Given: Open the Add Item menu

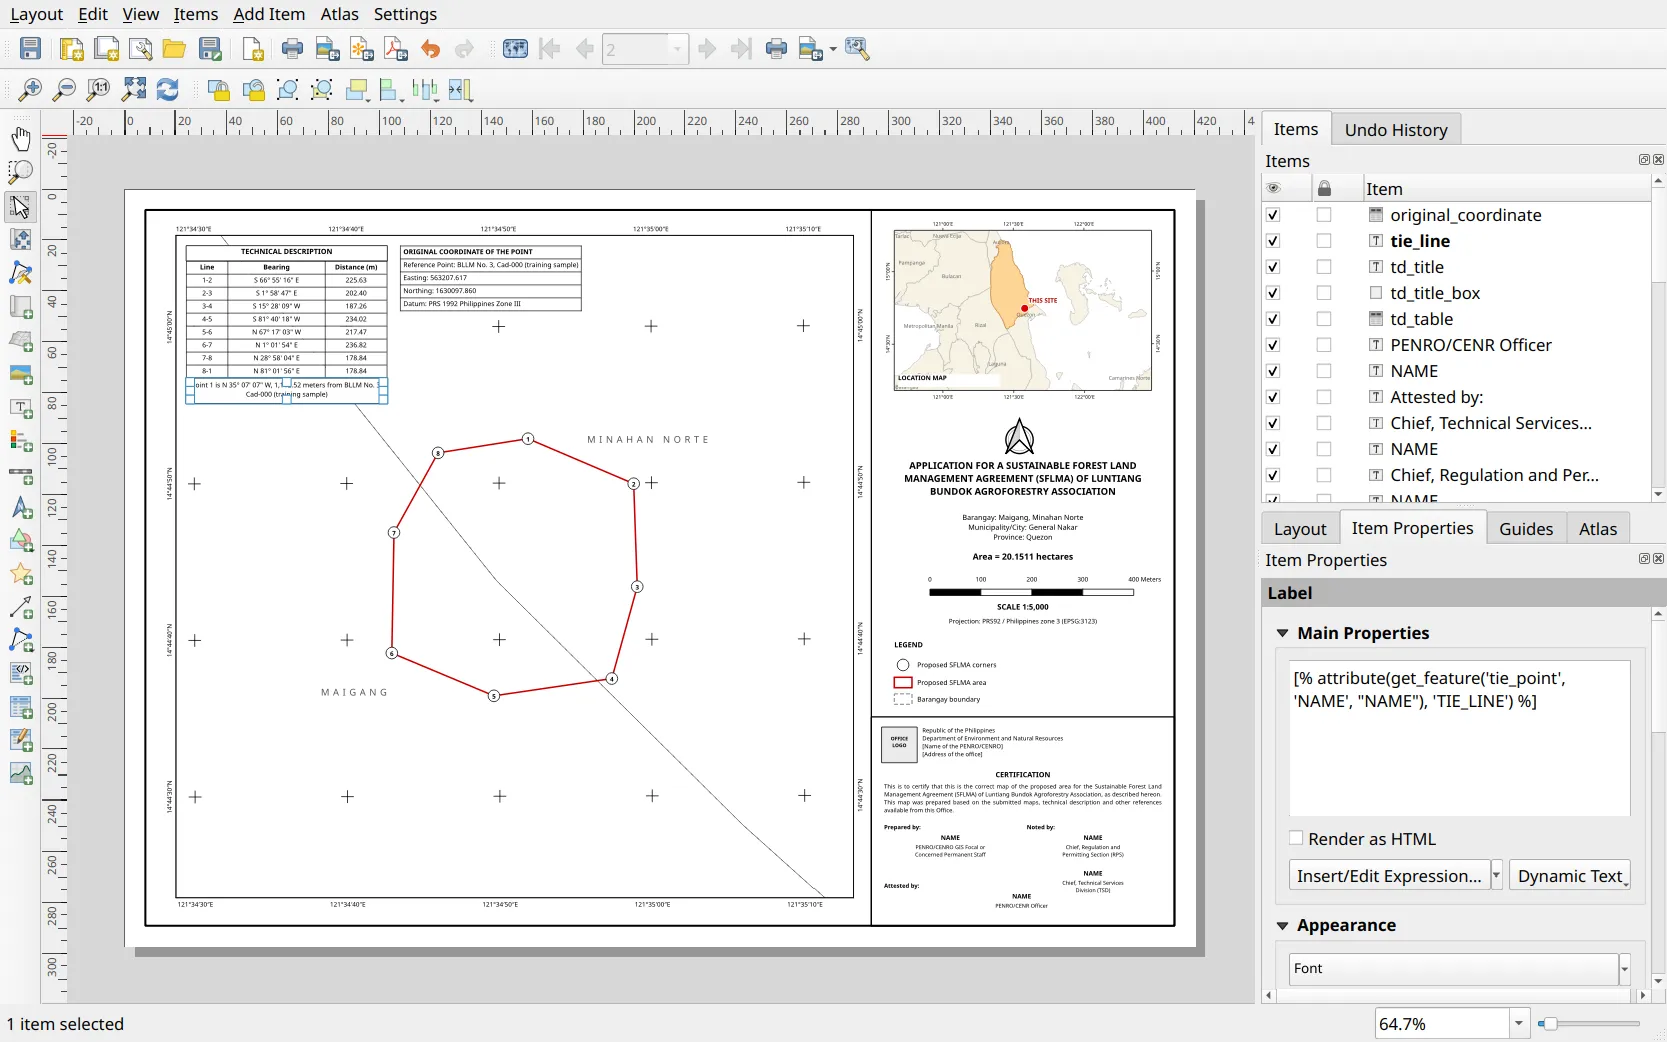Looking at the screenshot, I should (x=269, y=14).
